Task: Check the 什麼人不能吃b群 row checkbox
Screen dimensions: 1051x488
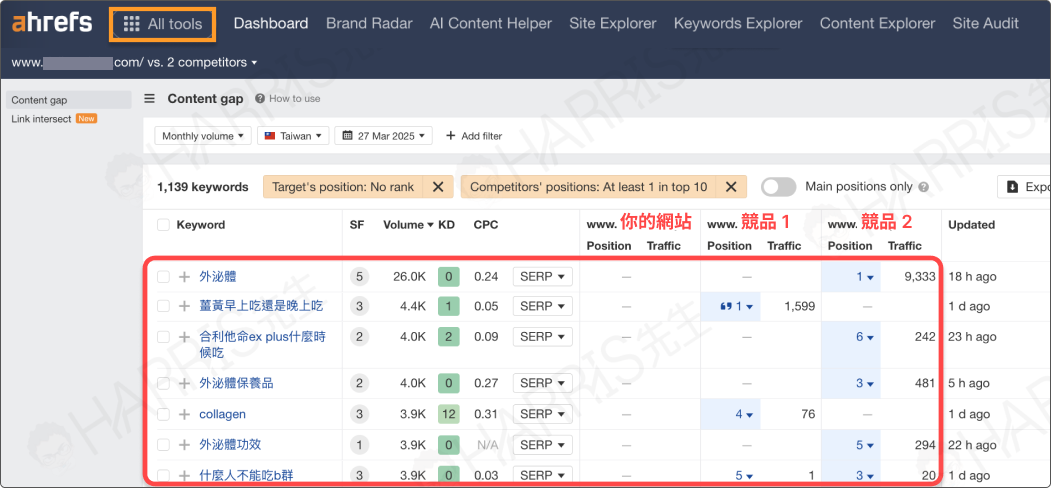Action: pyautogui.click(x=163, y=475)
